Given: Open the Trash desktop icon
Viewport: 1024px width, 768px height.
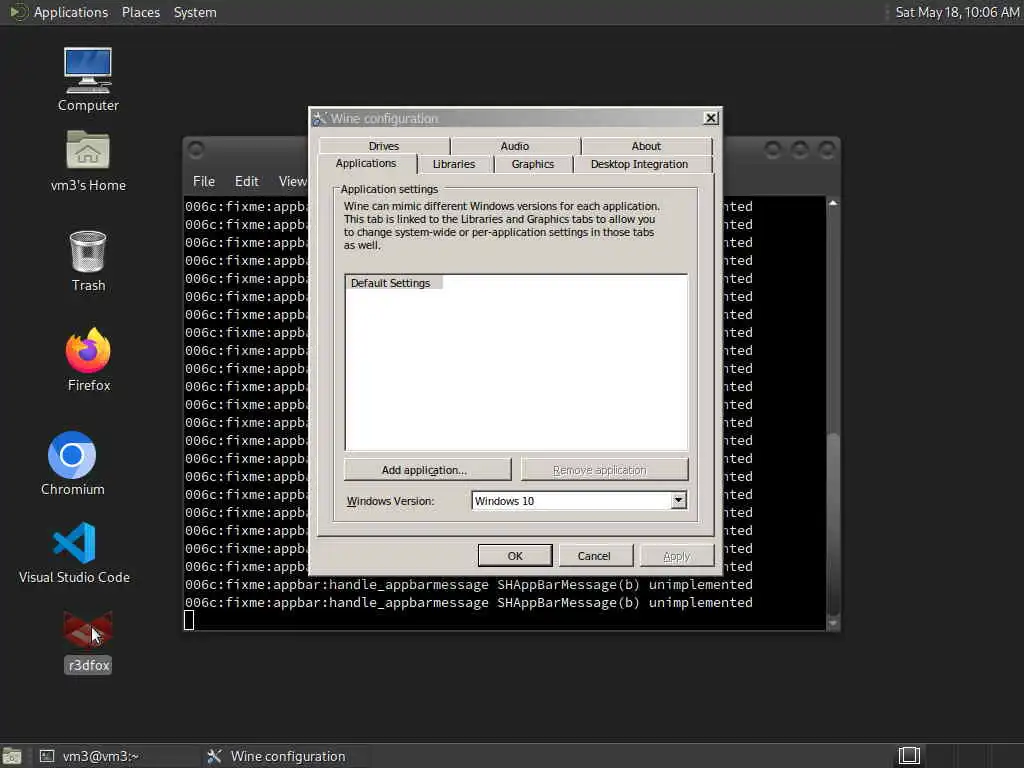Looking at the screenshot, I should coord(88,251).
